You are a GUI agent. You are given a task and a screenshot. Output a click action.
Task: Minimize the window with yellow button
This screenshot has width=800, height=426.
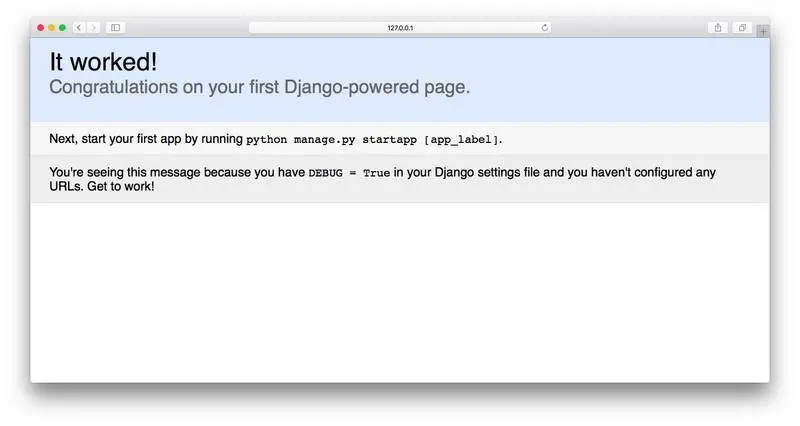click(52, 28)
